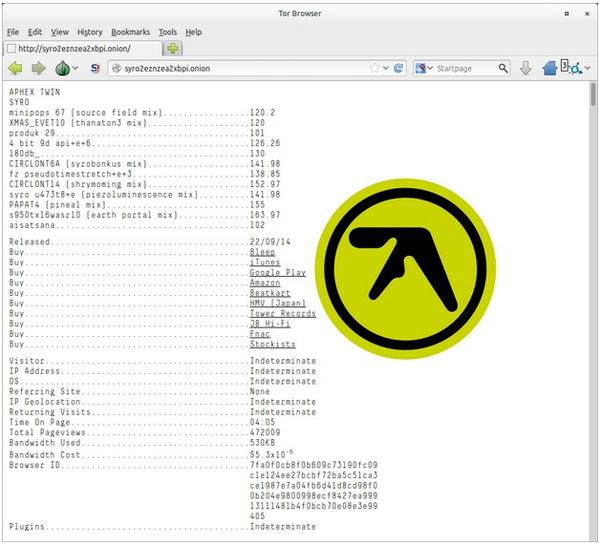Click the 'APHEX TWIN' heading text
The width and height of the screenshot is (600, 545).
pos(34,92)
